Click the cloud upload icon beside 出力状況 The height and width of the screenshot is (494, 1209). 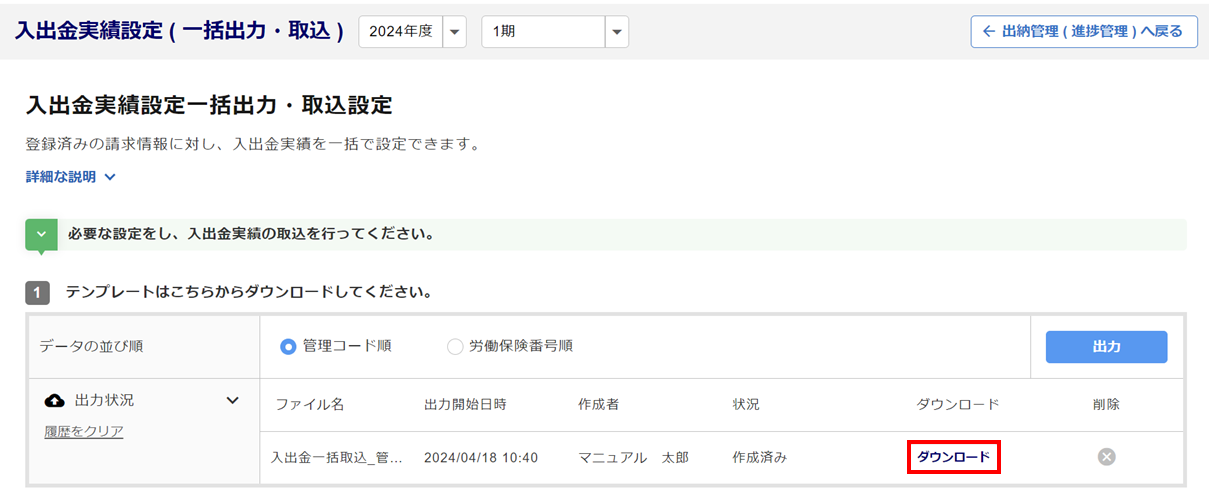click(x=55, y=400)
